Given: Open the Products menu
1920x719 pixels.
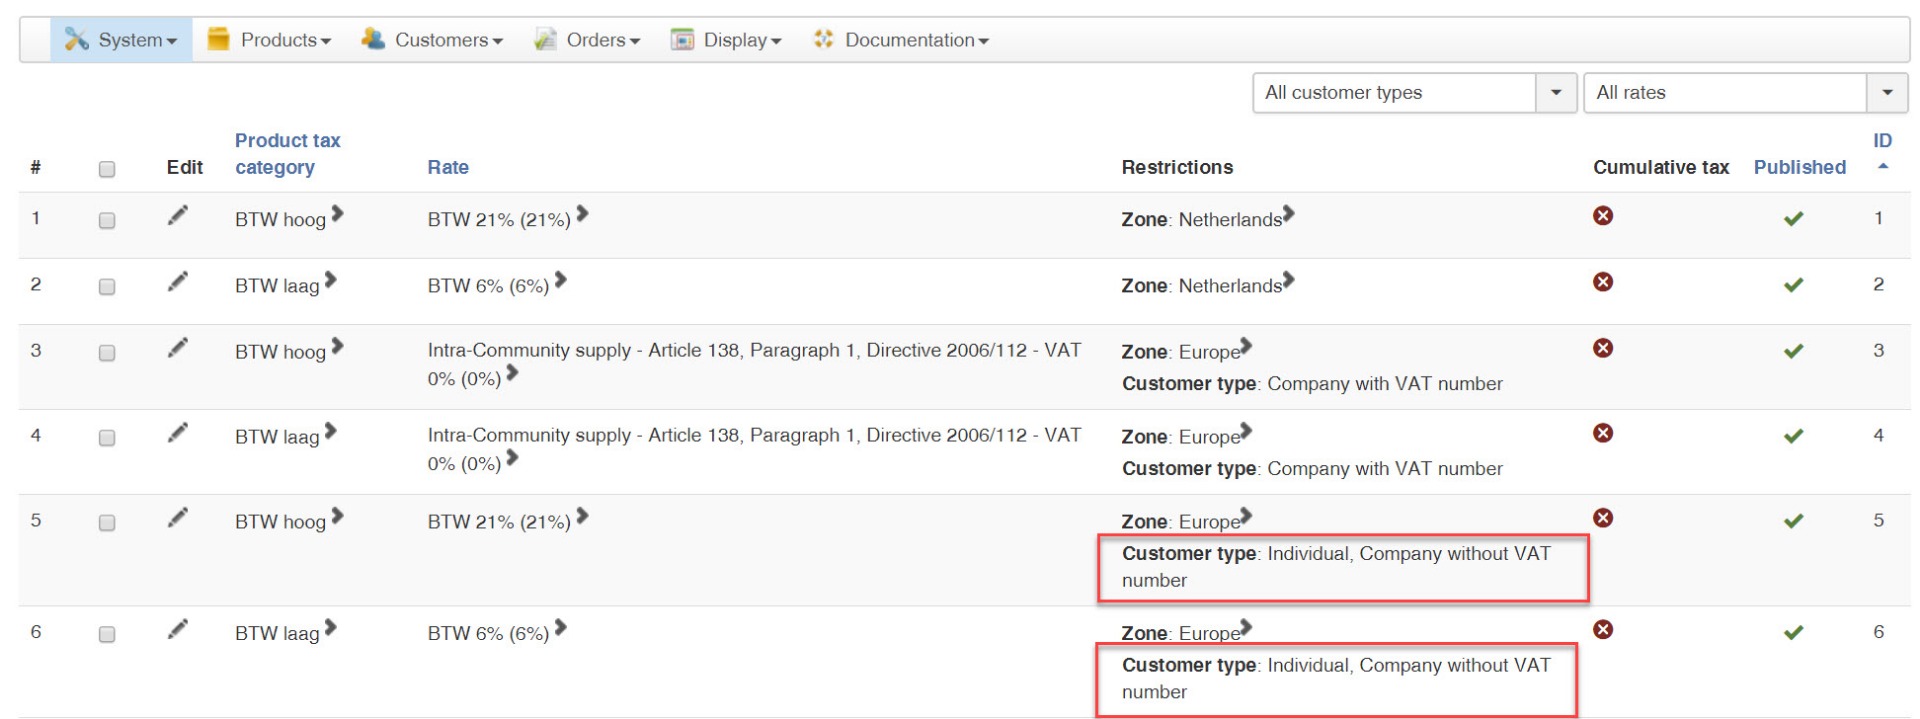Looking at the screenshot, I should click(269, 40).
